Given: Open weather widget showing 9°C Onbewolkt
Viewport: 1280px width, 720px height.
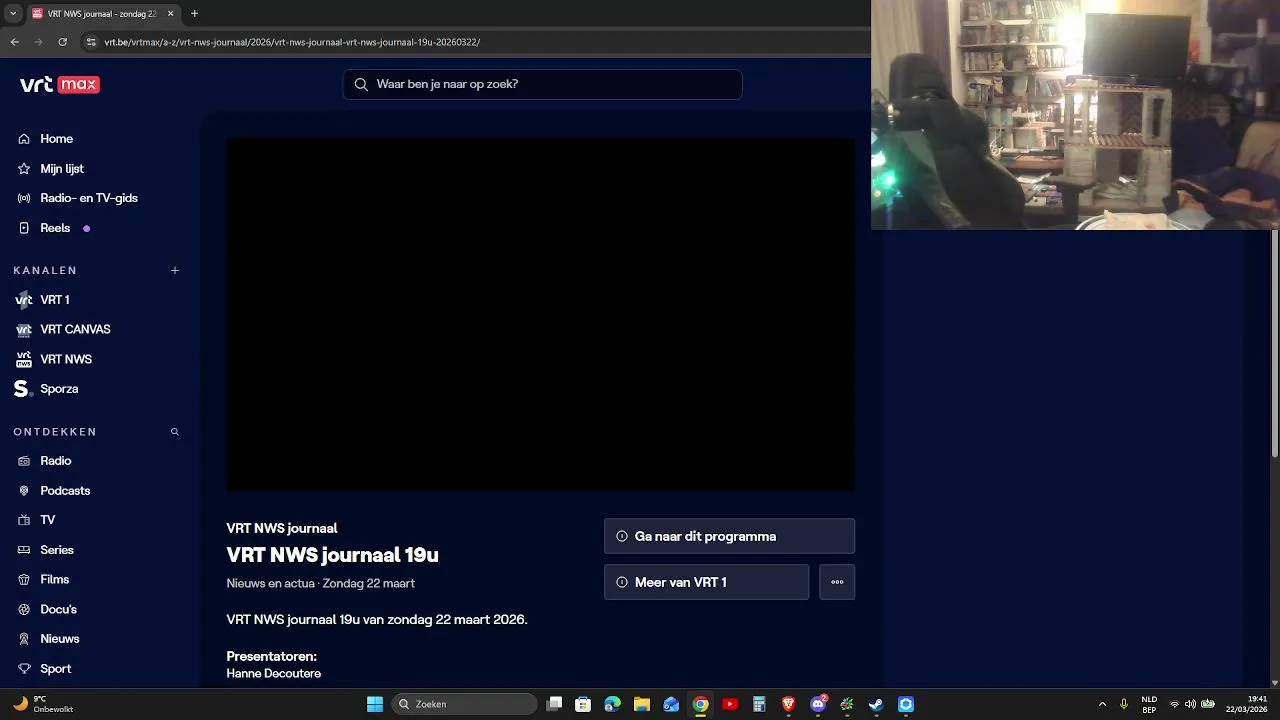Looking at the screenshot, I should click(x=42, y=704).
